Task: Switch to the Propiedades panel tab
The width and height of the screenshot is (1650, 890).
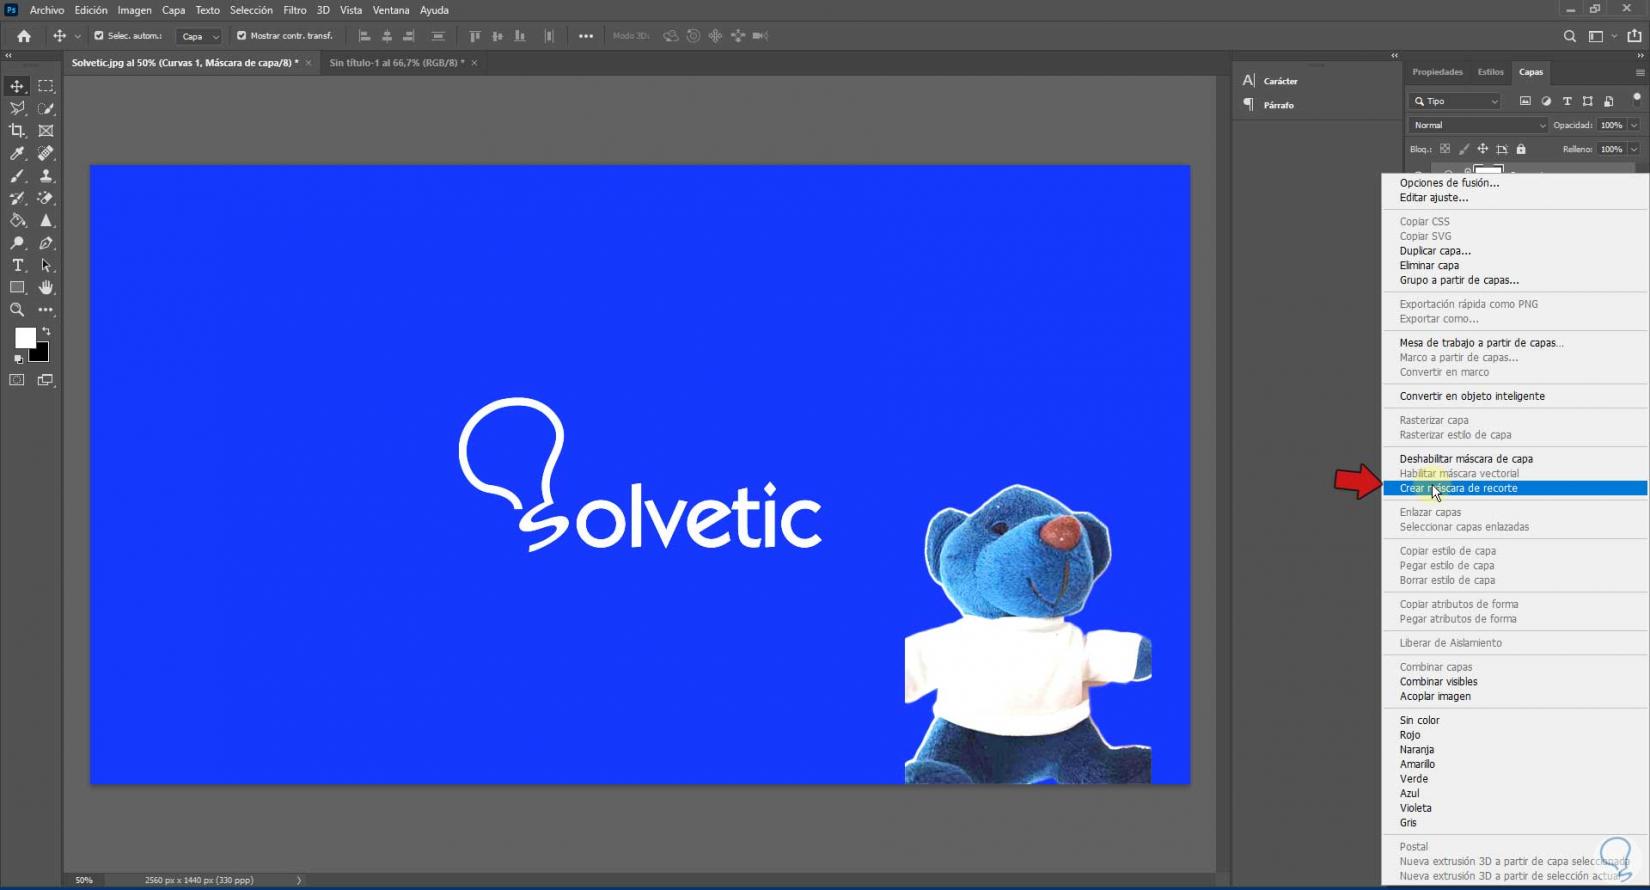Action: point(1437,72)
